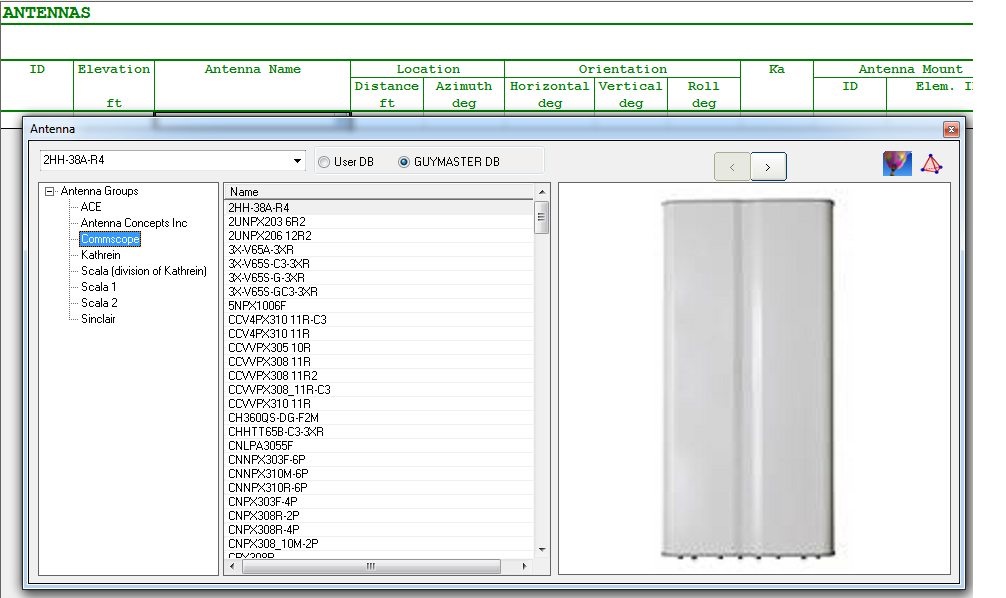Select CNLPA3055F in the list
The height and width of the screenshot is (598, 1006).
[379, 445]
